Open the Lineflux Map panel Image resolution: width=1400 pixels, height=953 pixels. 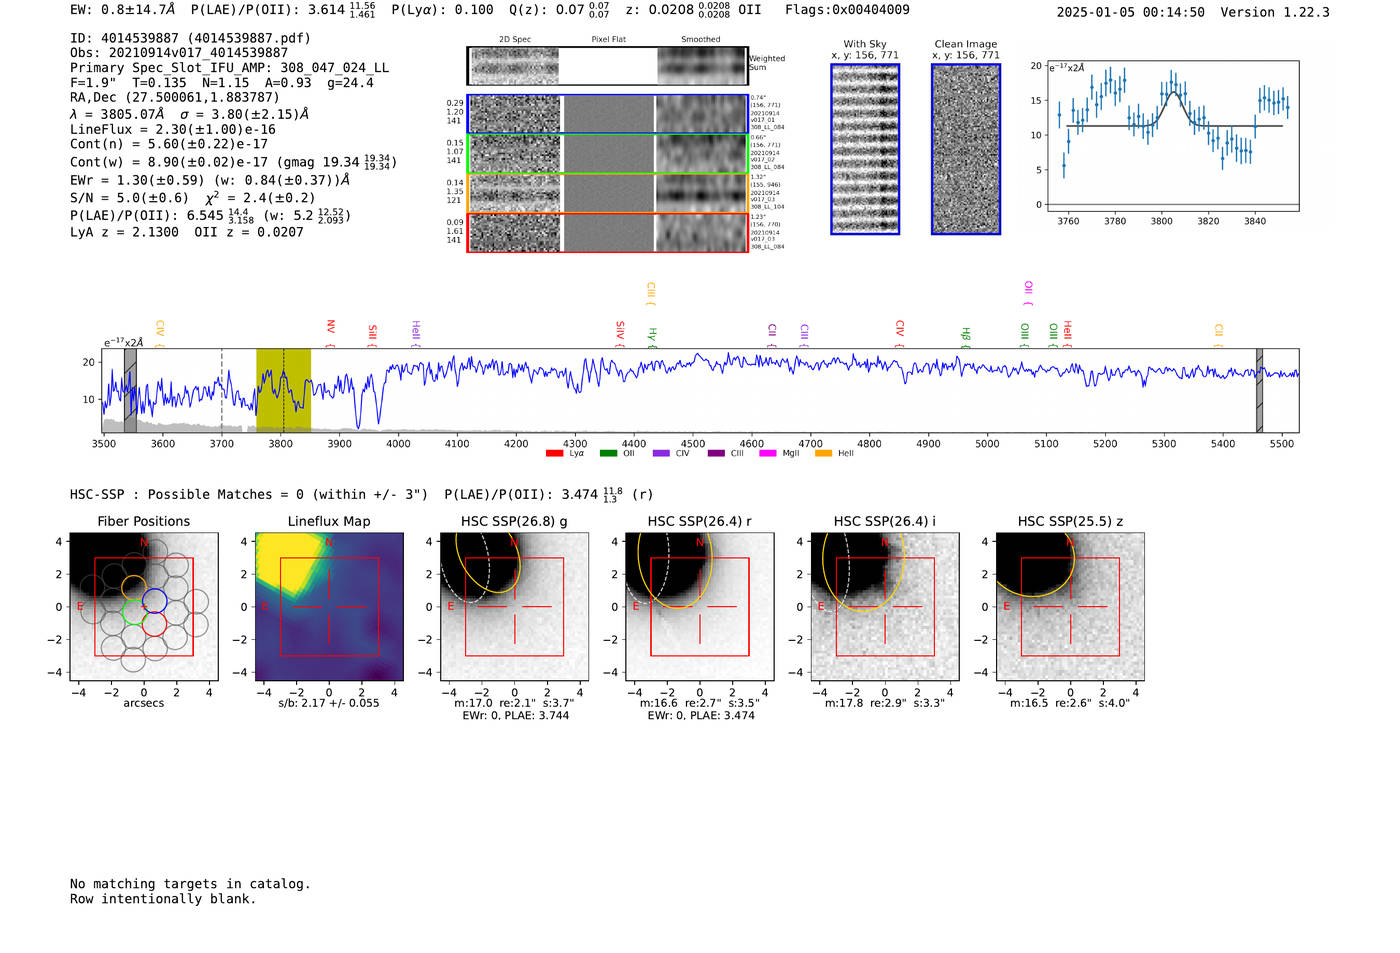[x=329, y=607]
